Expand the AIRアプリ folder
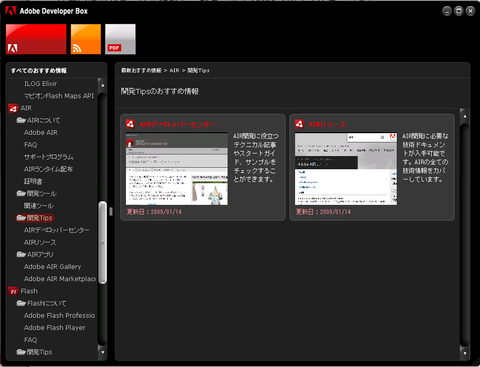 coord(21,254)
